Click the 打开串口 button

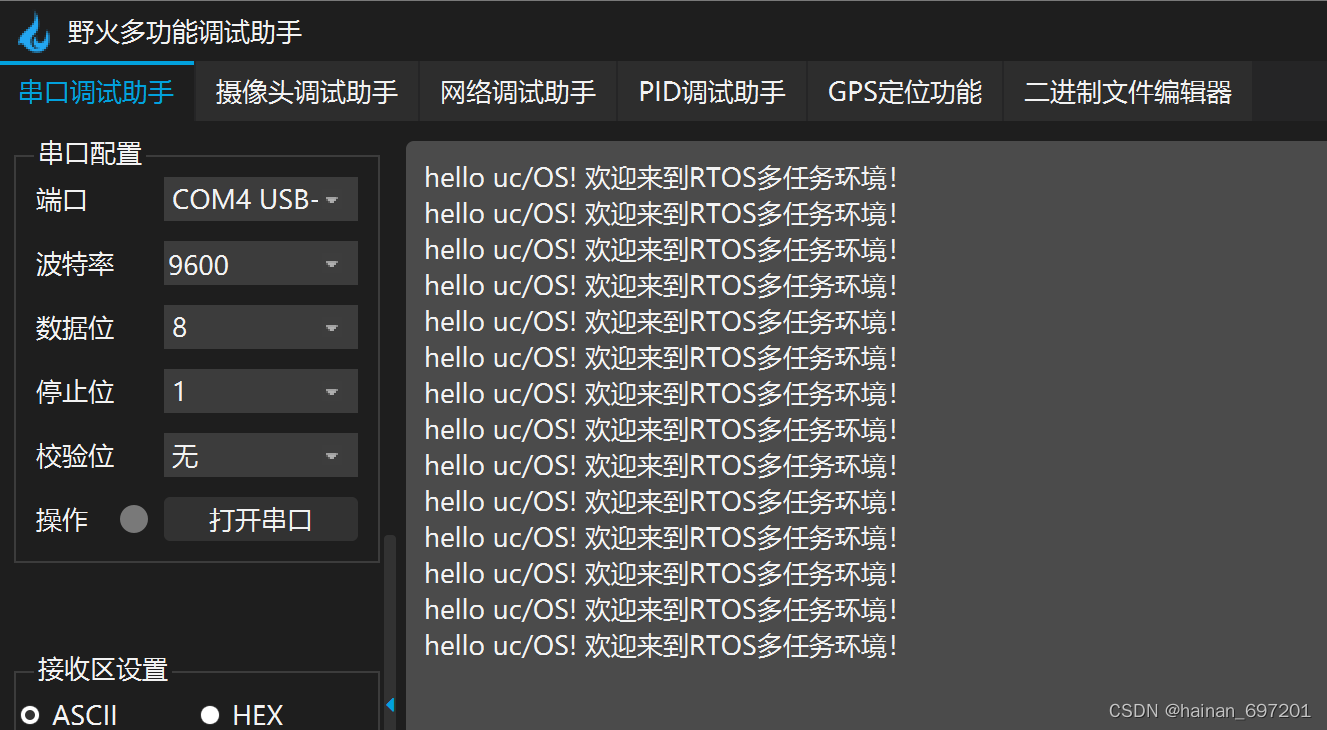[x=260, y=519]
